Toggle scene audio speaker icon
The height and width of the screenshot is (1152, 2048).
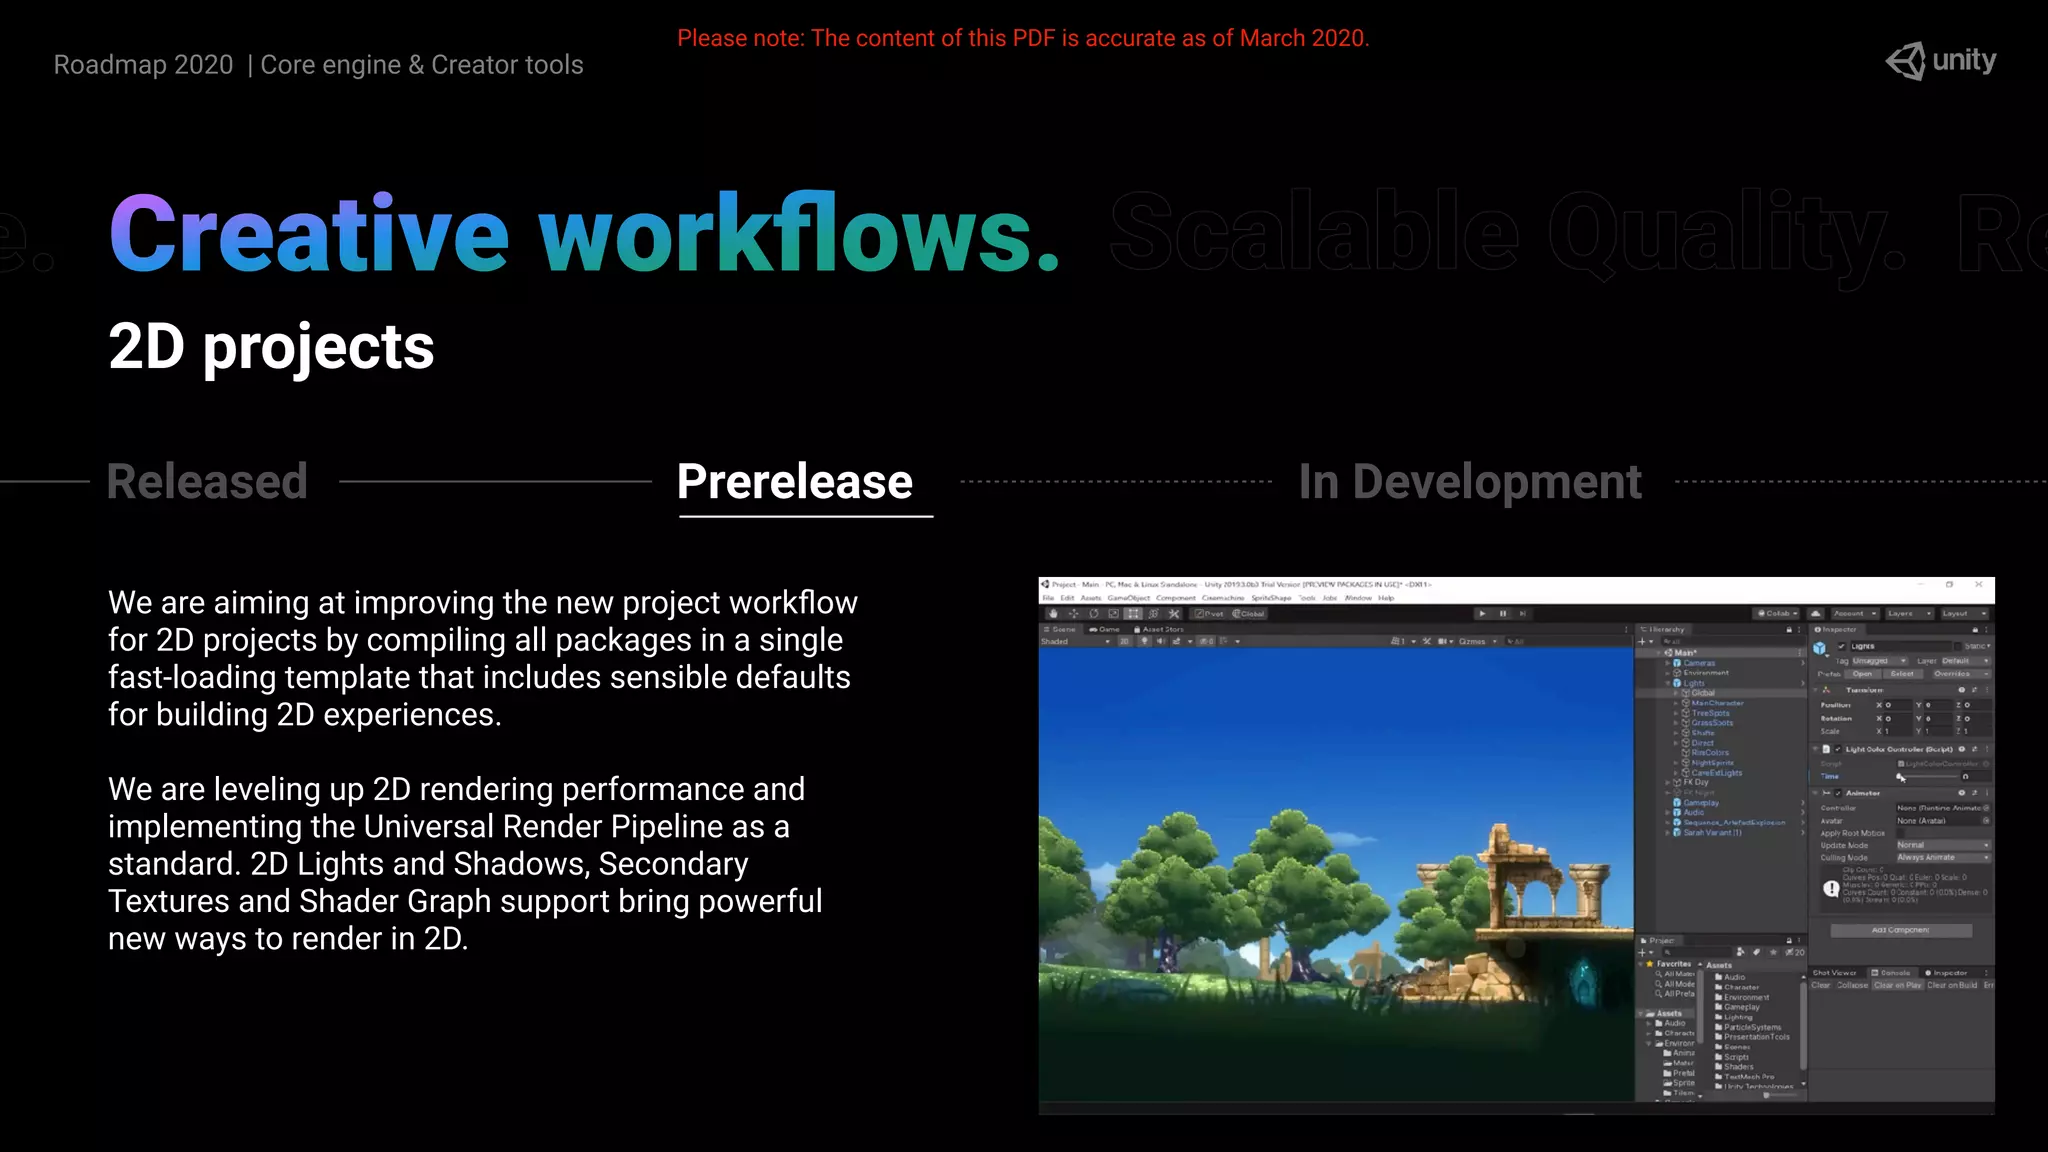tap(1160, 642)
